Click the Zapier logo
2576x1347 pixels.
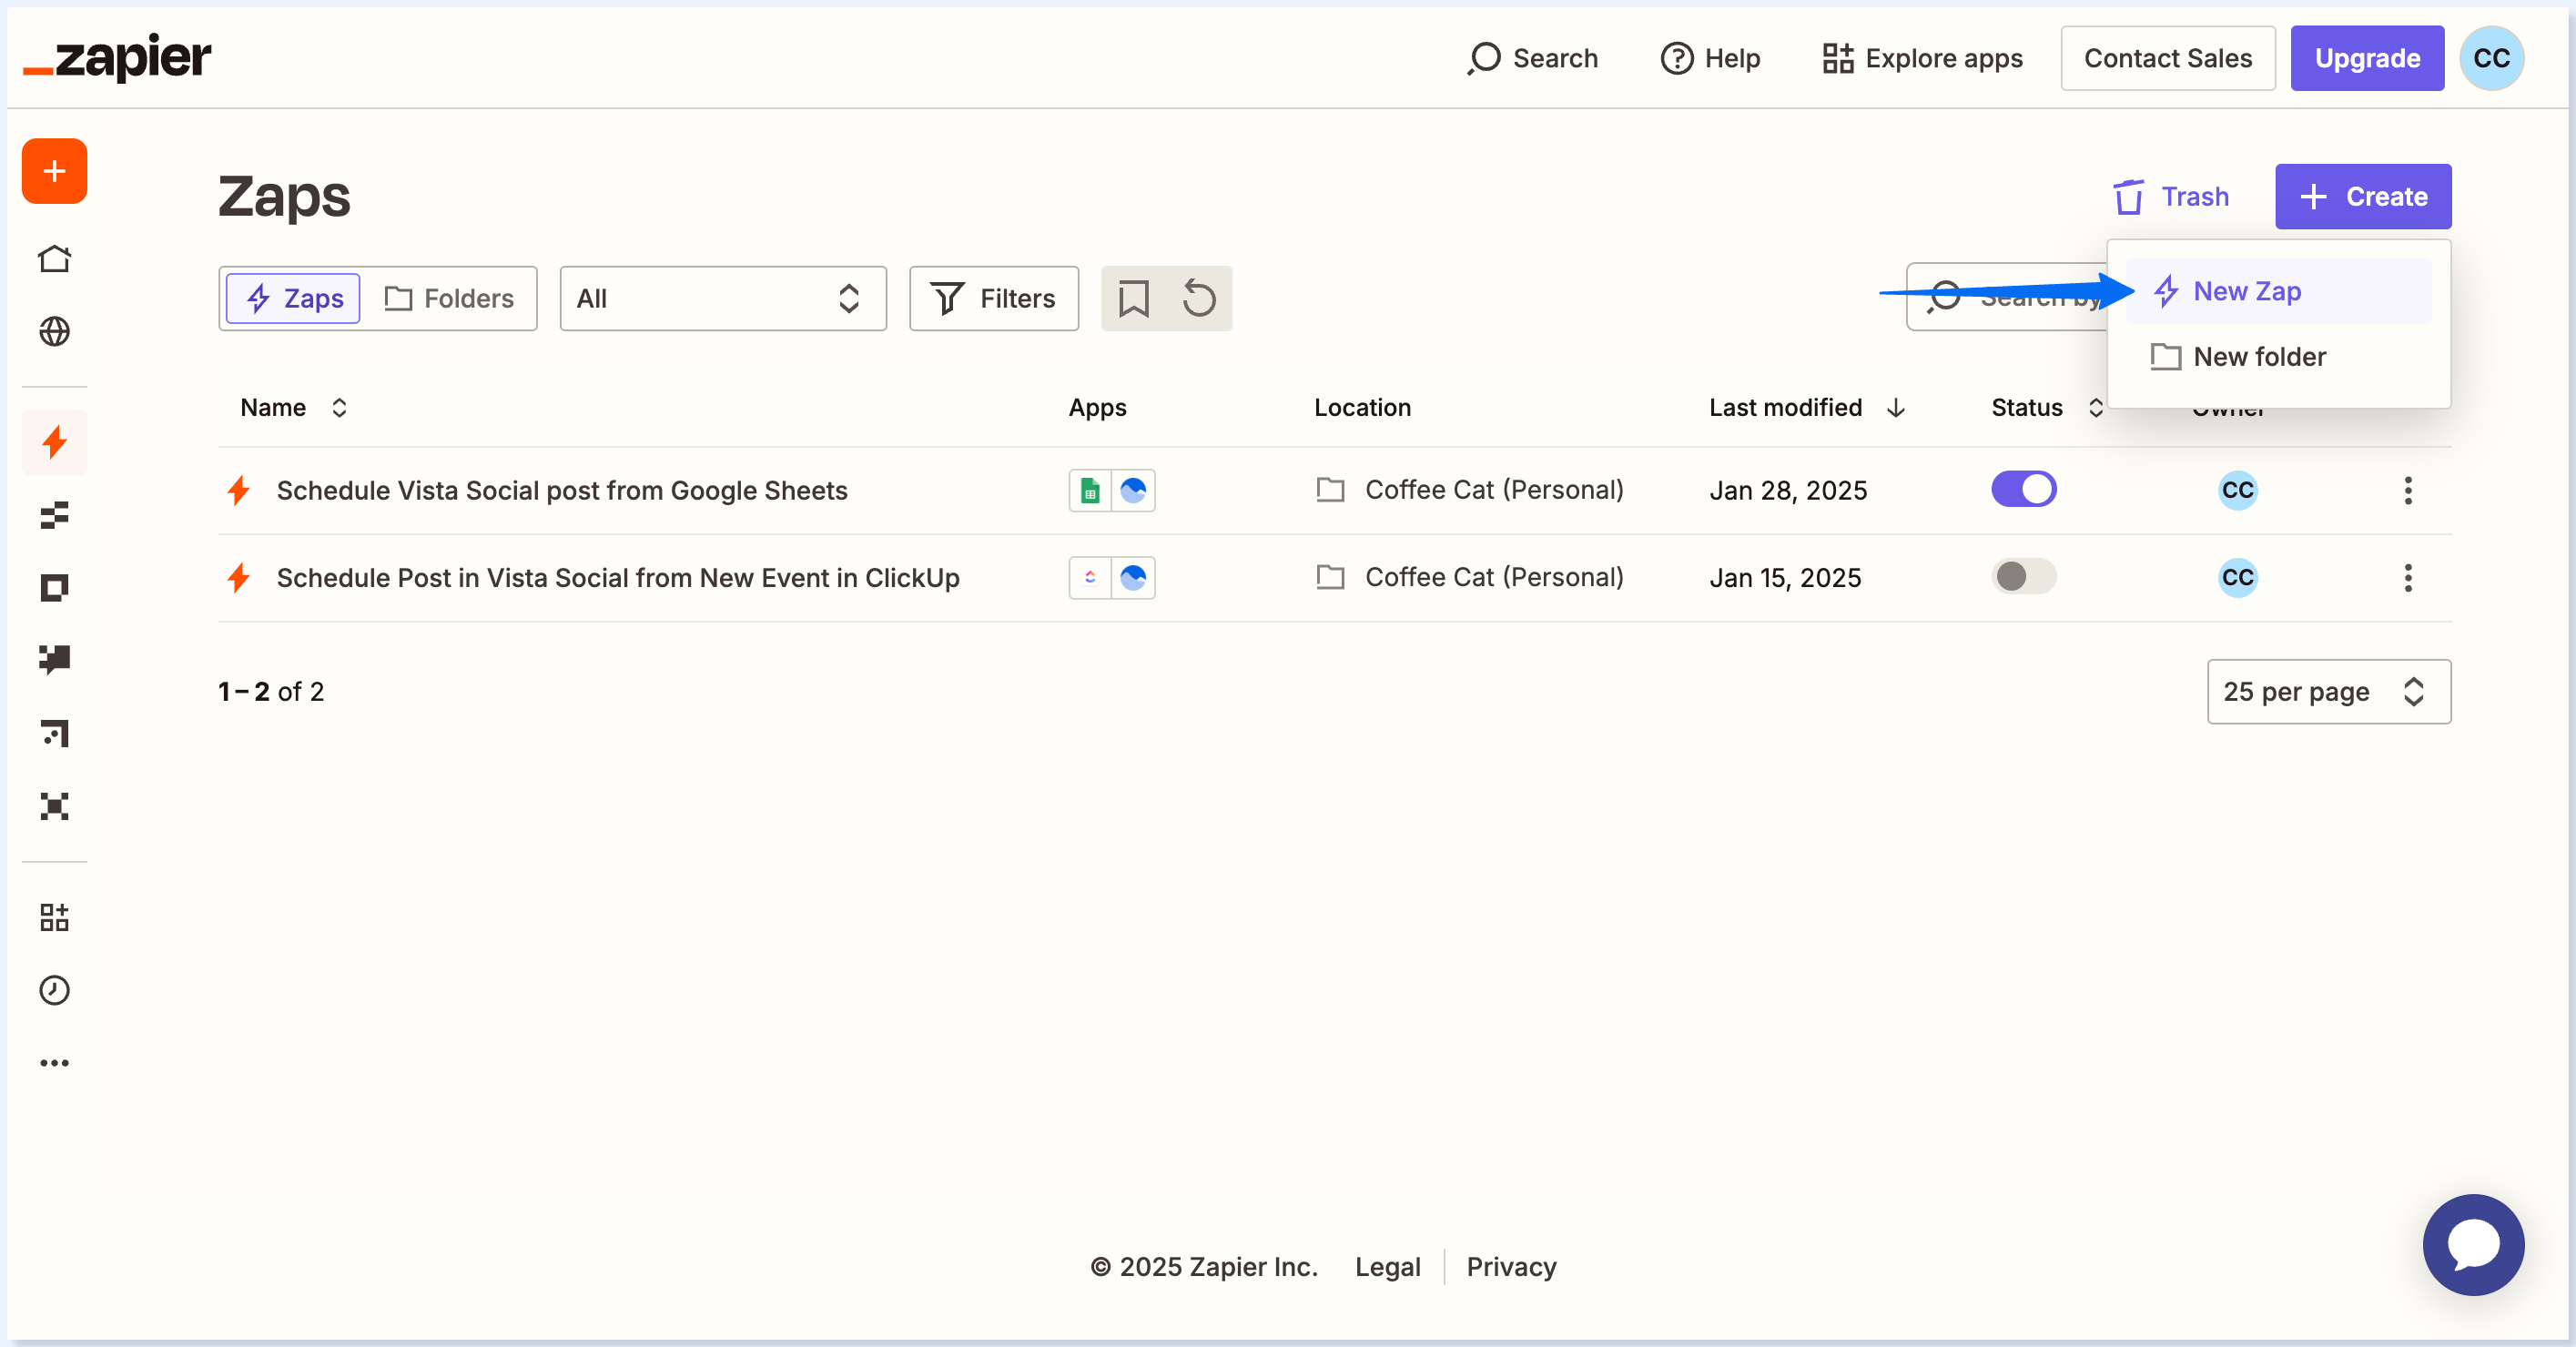tap(117, 58)
